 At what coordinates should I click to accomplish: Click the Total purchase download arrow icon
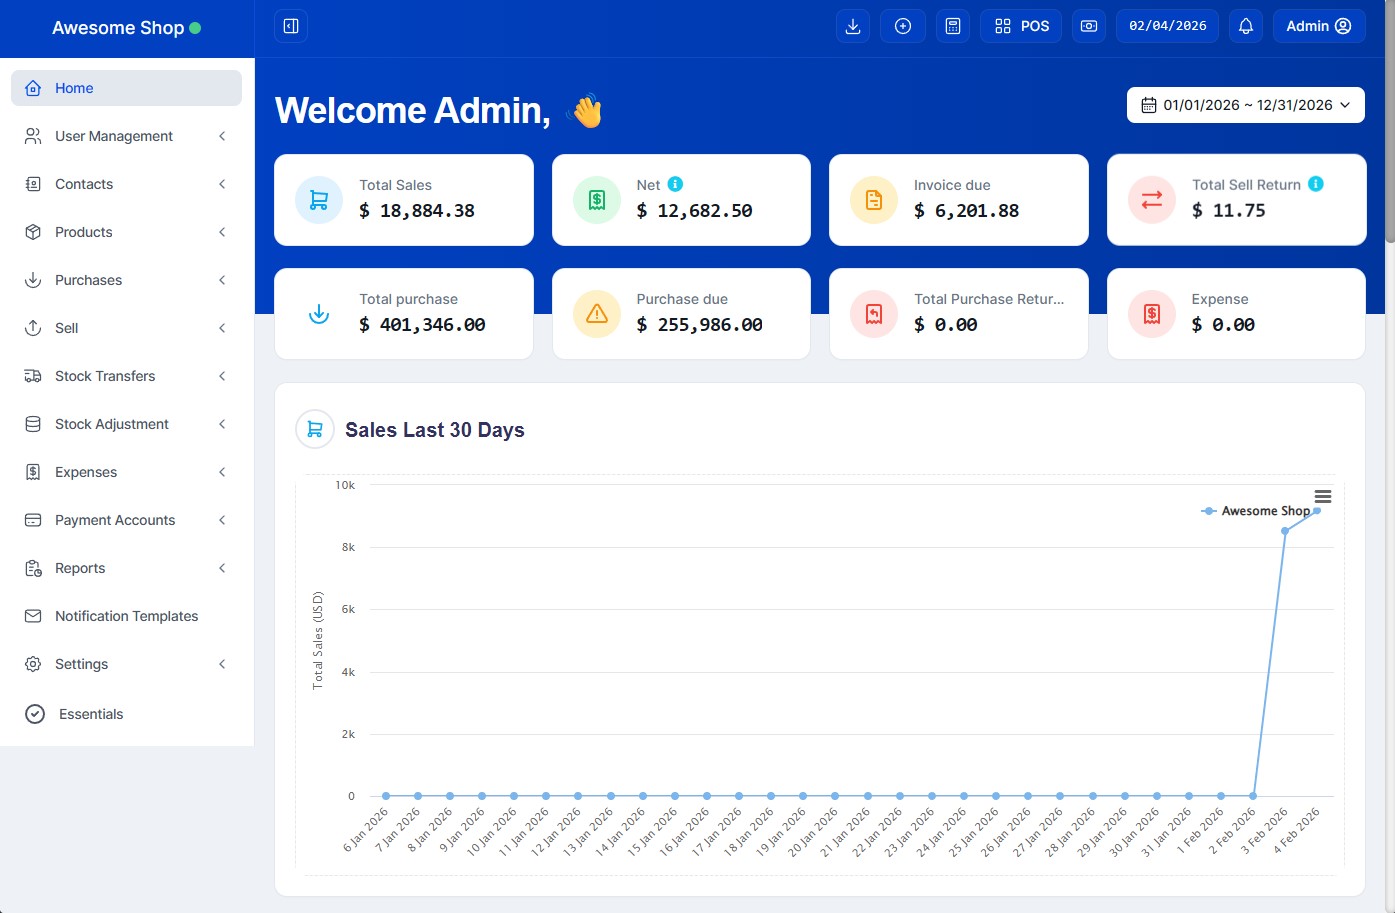[319, 314]
